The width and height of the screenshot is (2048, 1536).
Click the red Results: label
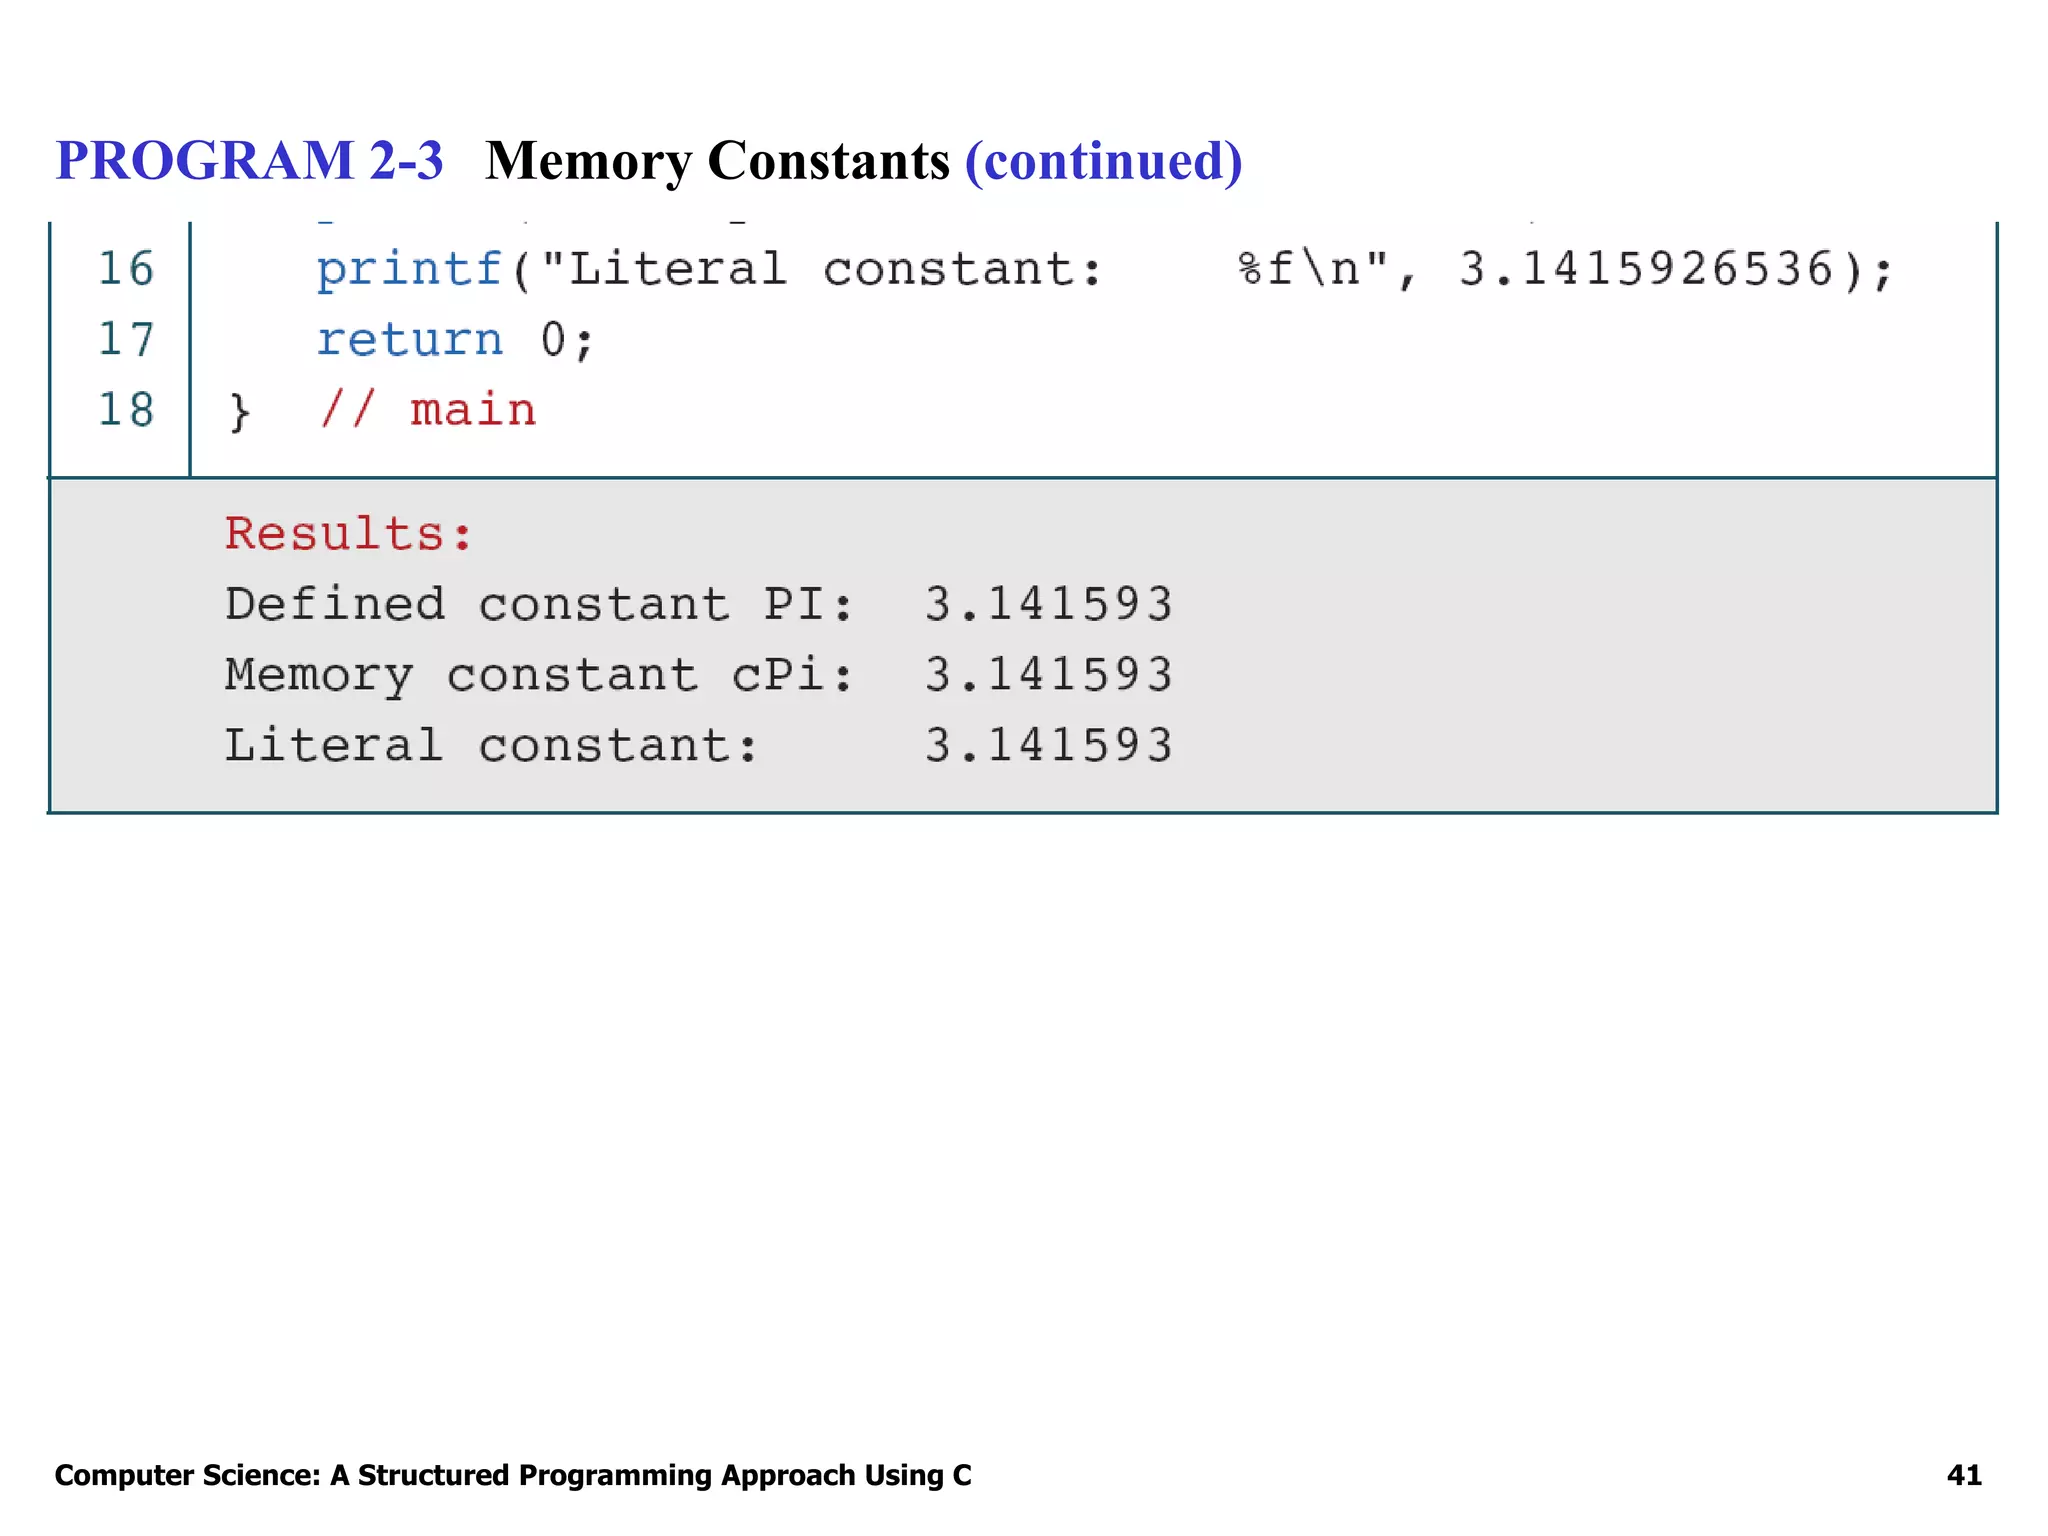click(348, 533)
